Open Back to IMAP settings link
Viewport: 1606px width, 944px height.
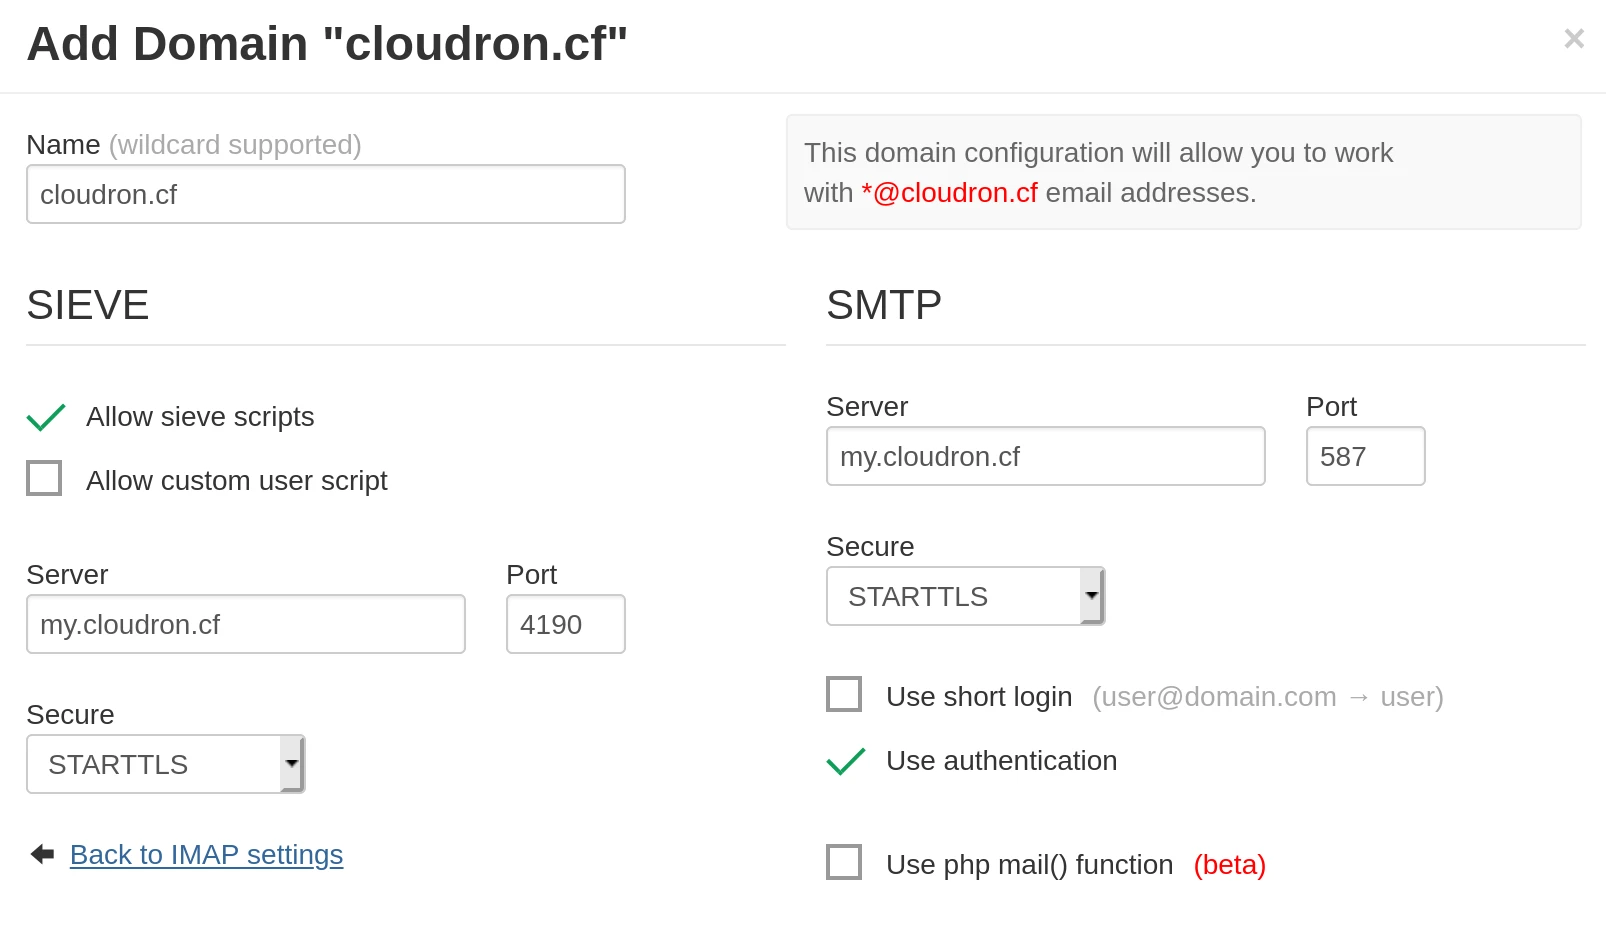tap(205, 855)
